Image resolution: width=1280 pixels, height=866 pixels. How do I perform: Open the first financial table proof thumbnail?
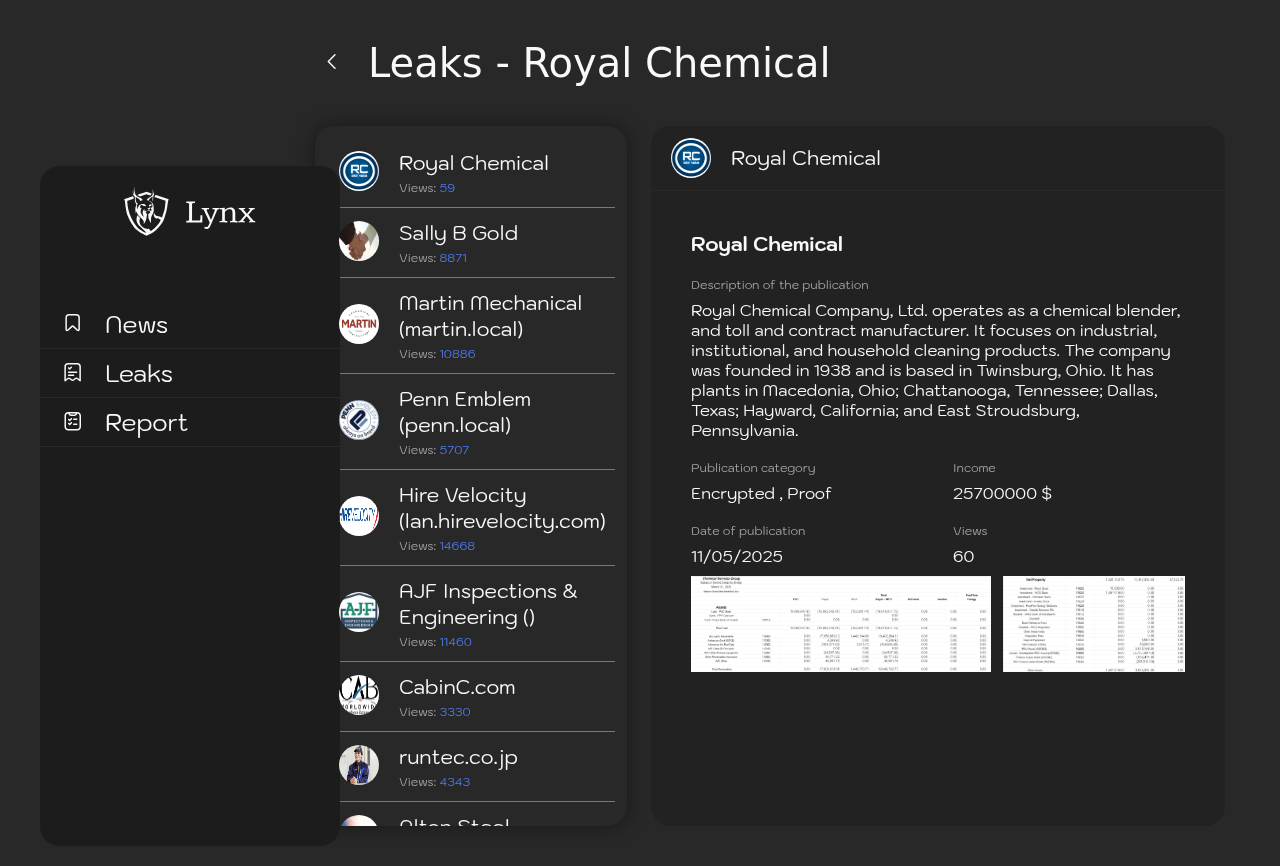point(841,624)
